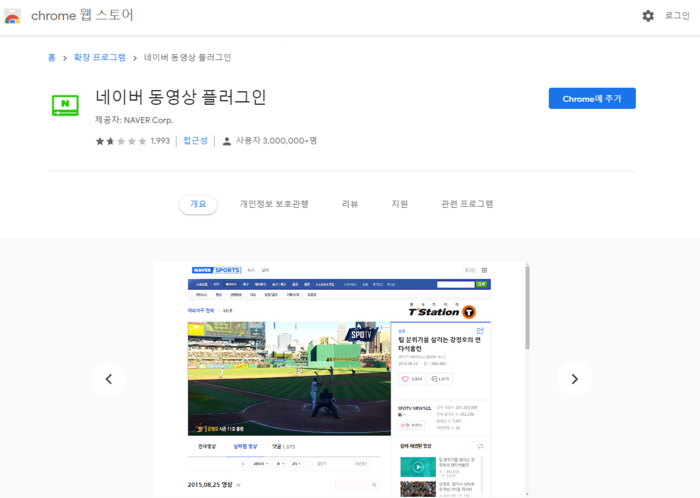700x498 pixels.
Task: Click the 사용자 3,000,000+명 text
Action: (276, 141)
